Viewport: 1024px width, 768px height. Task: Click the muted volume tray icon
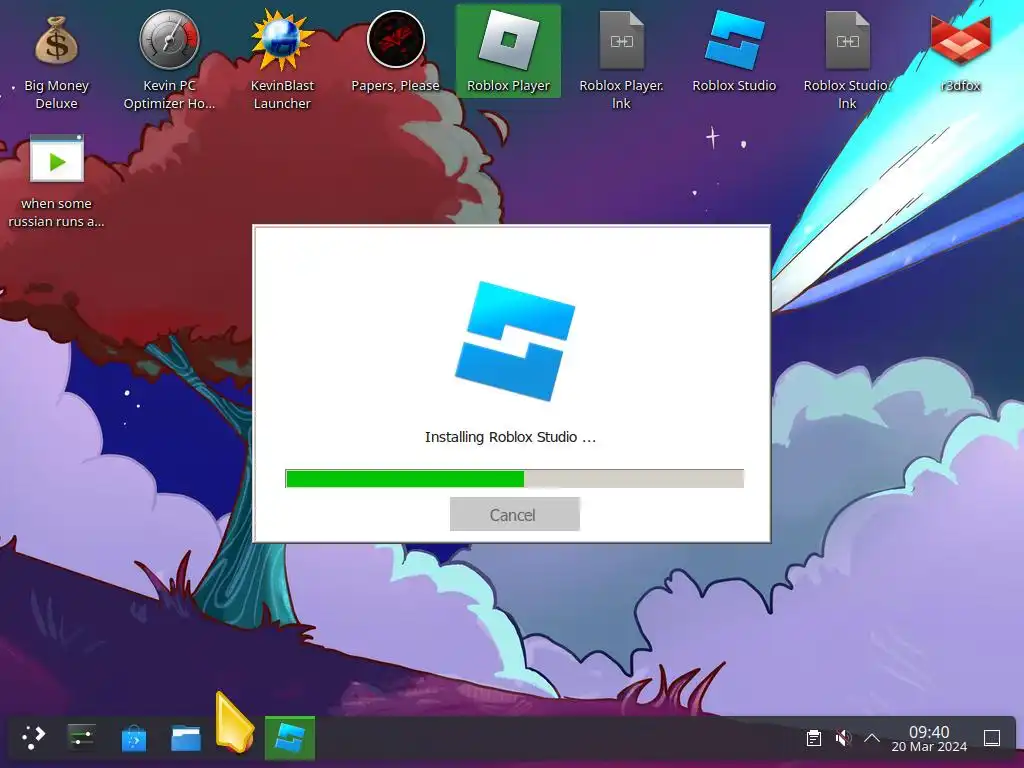point(843,738)
